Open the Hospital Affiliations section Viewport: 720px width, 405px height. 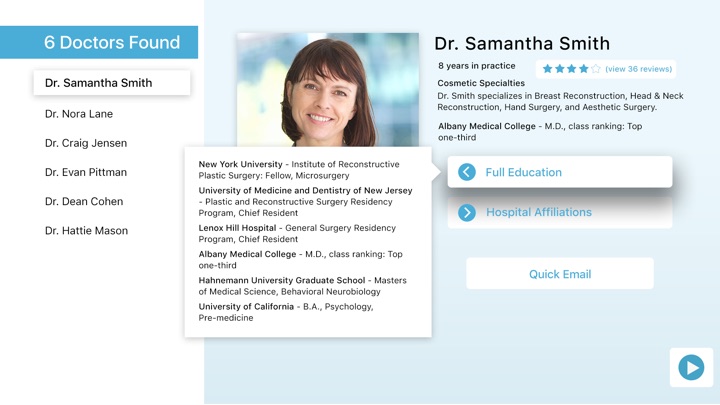pos(560,212)
